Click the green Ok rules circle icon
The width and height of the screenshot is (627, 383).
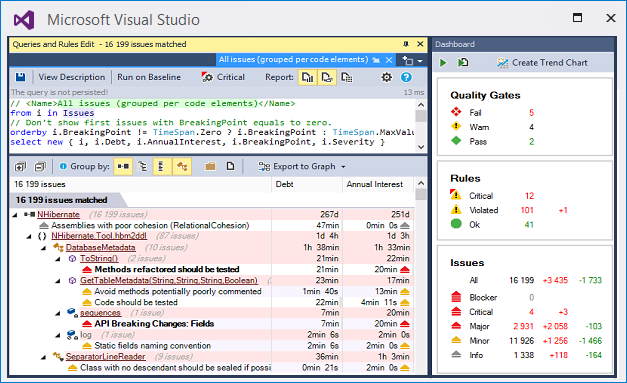click(x=456, y=224)
